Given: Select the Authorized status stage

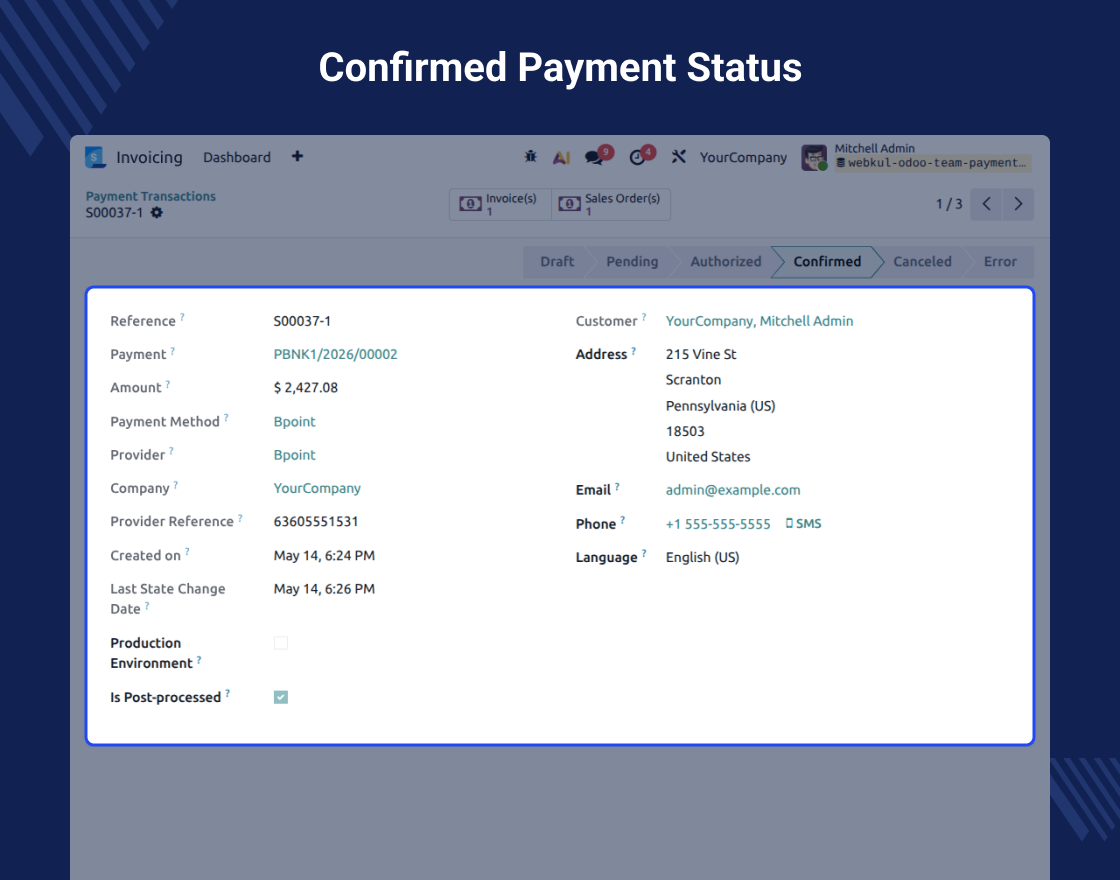Looking at the screenshot, I should click(726, 261).
